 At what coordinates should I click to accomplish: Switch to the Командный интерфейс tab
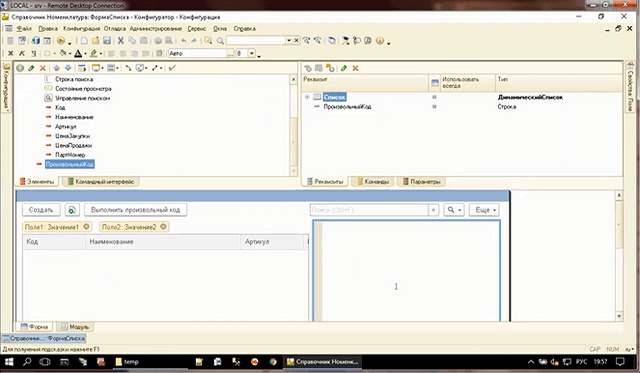click(x=101, y=182)
